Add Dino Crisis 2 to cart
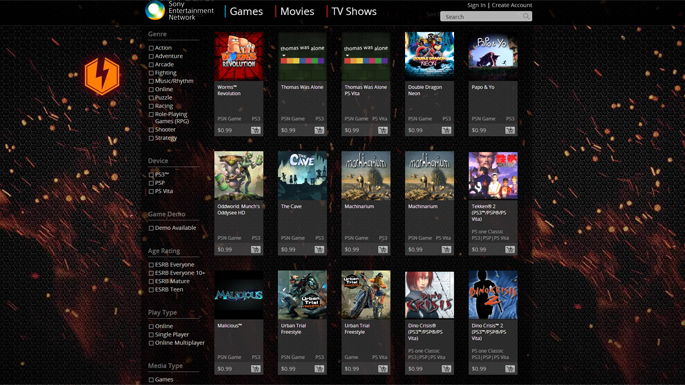685x385 pixels. coord(510,369)
